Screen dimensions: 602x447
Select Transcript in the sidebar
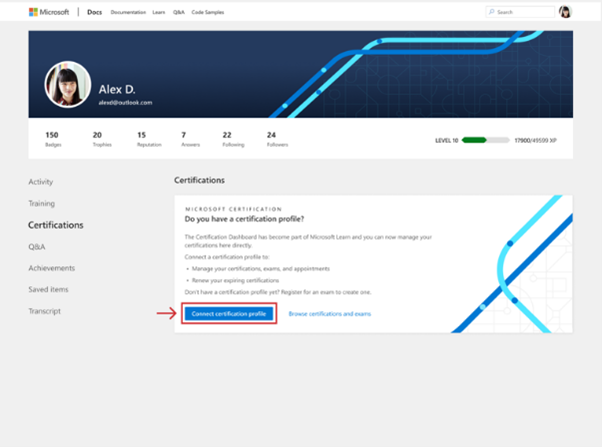tap(45, 311)
